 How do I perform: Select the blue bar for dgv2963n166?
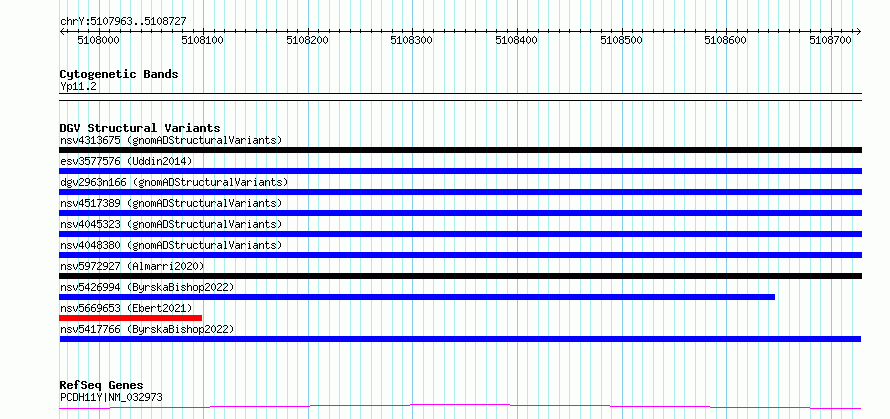[460, 192]
